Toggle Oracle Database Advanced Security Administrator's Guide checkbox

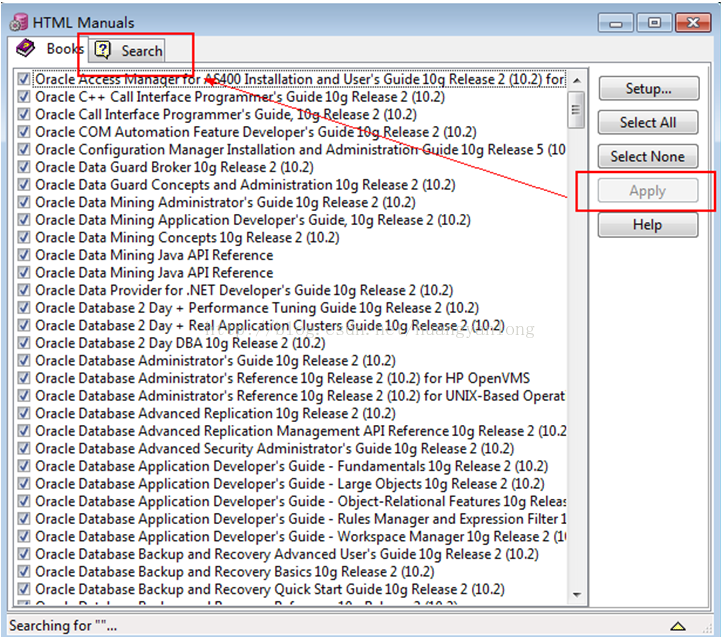(23, 448)
